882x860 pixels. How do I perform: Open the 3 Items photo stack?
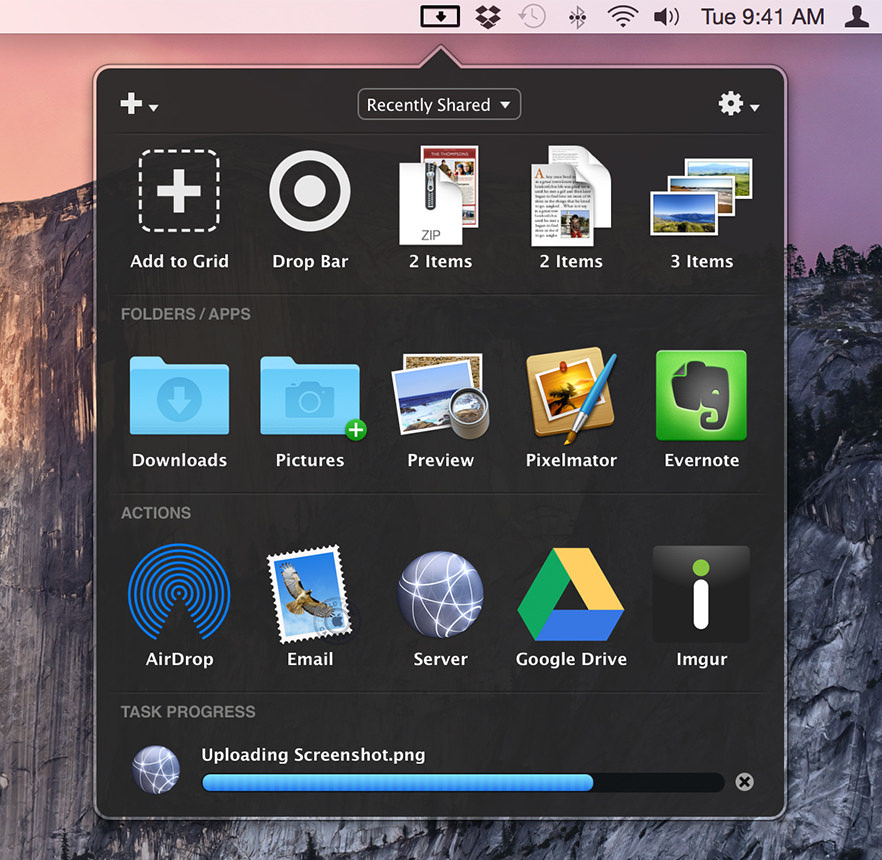tap(701, 196)
